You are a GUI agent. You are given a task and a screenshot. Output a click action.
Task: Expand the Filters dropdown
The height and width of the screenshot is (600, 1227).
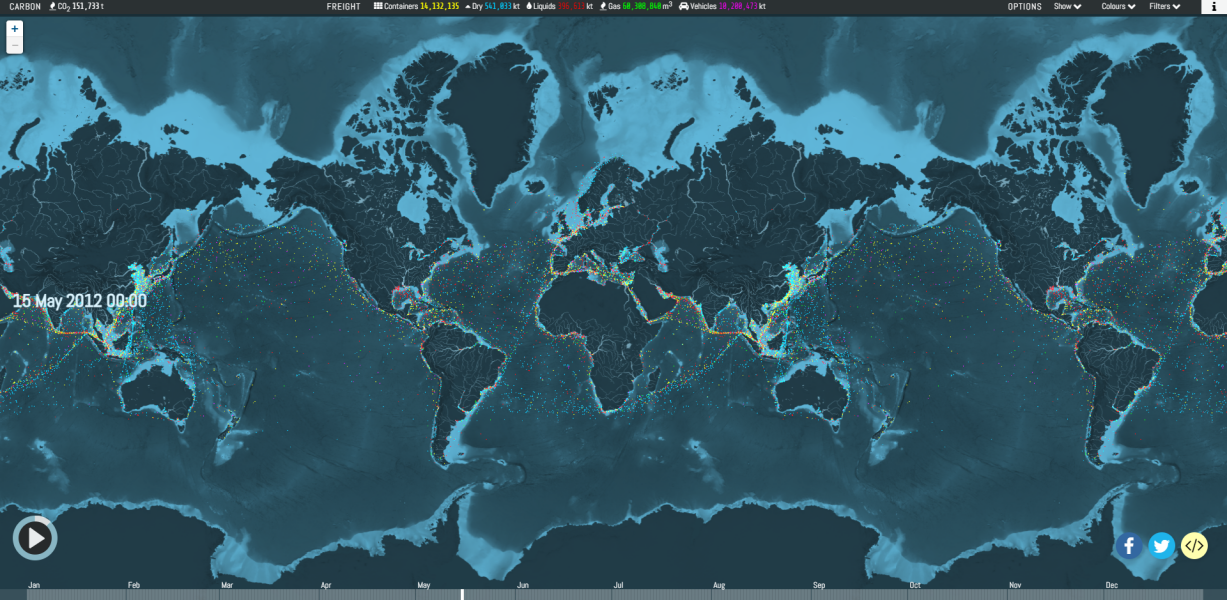1163,6
